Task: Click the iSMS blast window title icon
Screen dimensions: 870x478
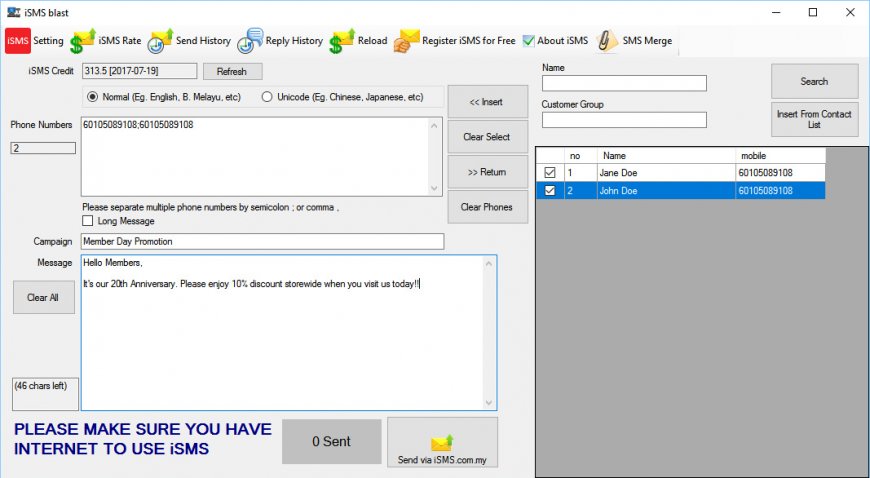Action: coord(13,12)
